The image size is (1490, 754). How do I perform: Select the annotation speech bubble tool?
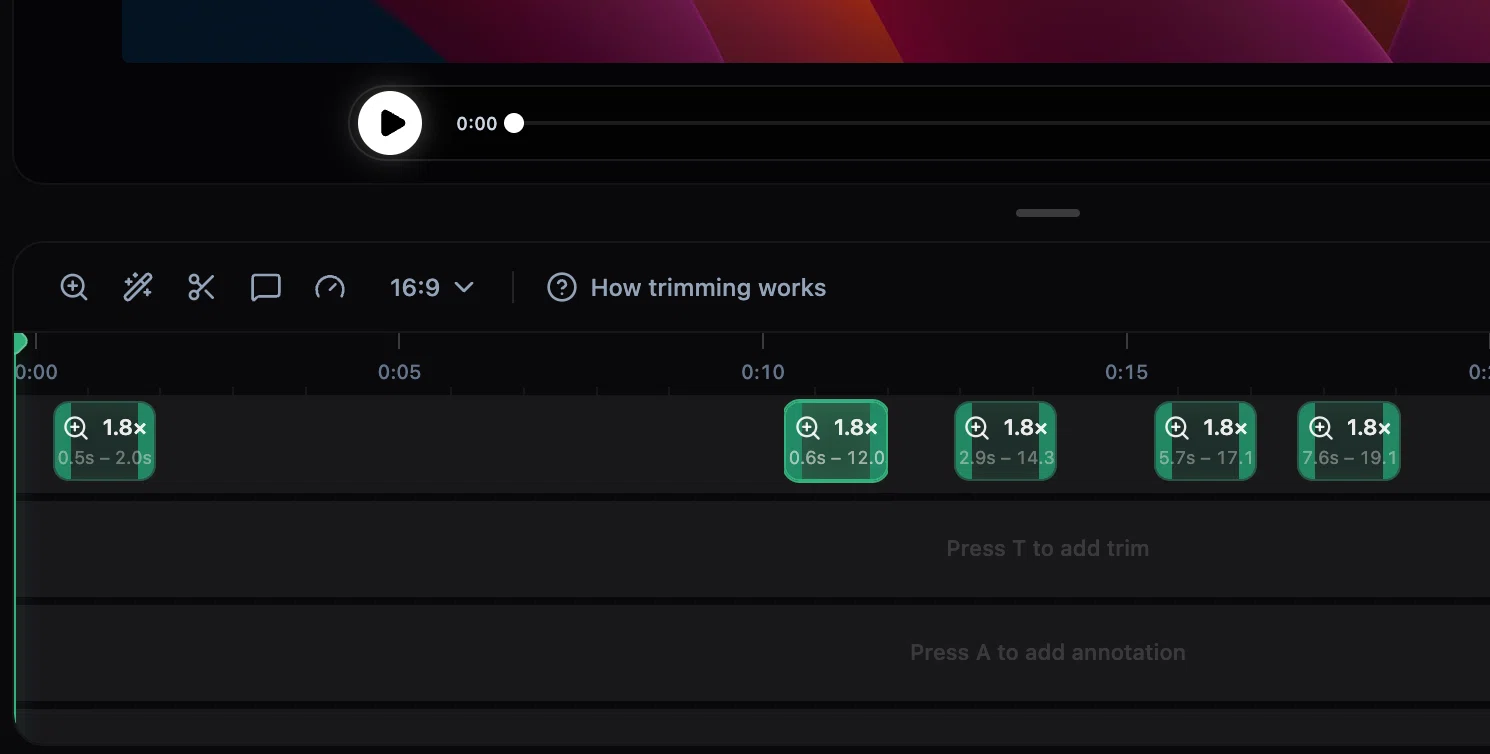point(265,288)
